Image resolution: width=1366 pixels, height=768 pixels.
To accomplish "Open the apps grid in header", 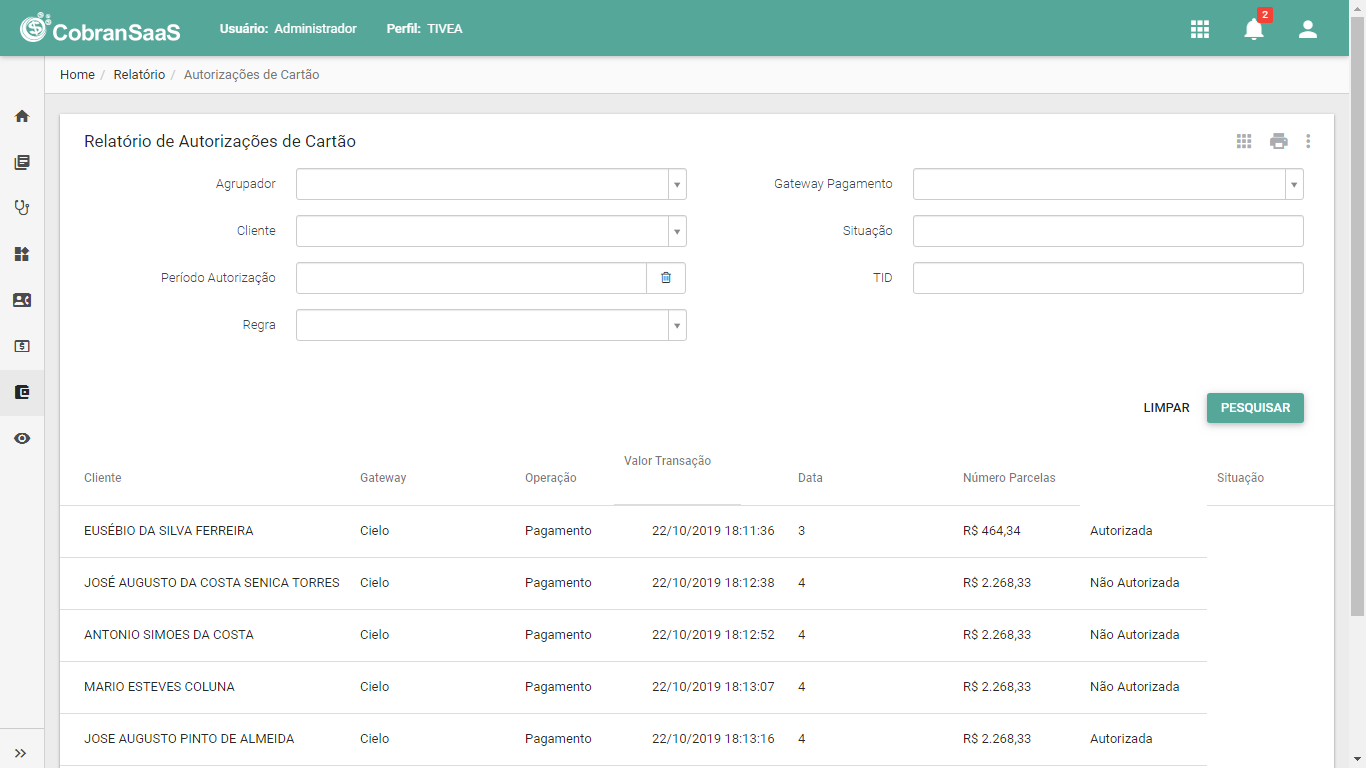I will (1200, 29).
